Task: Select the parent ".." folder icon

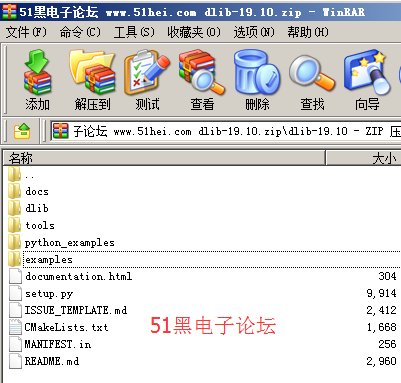Action: click(14, 174)
